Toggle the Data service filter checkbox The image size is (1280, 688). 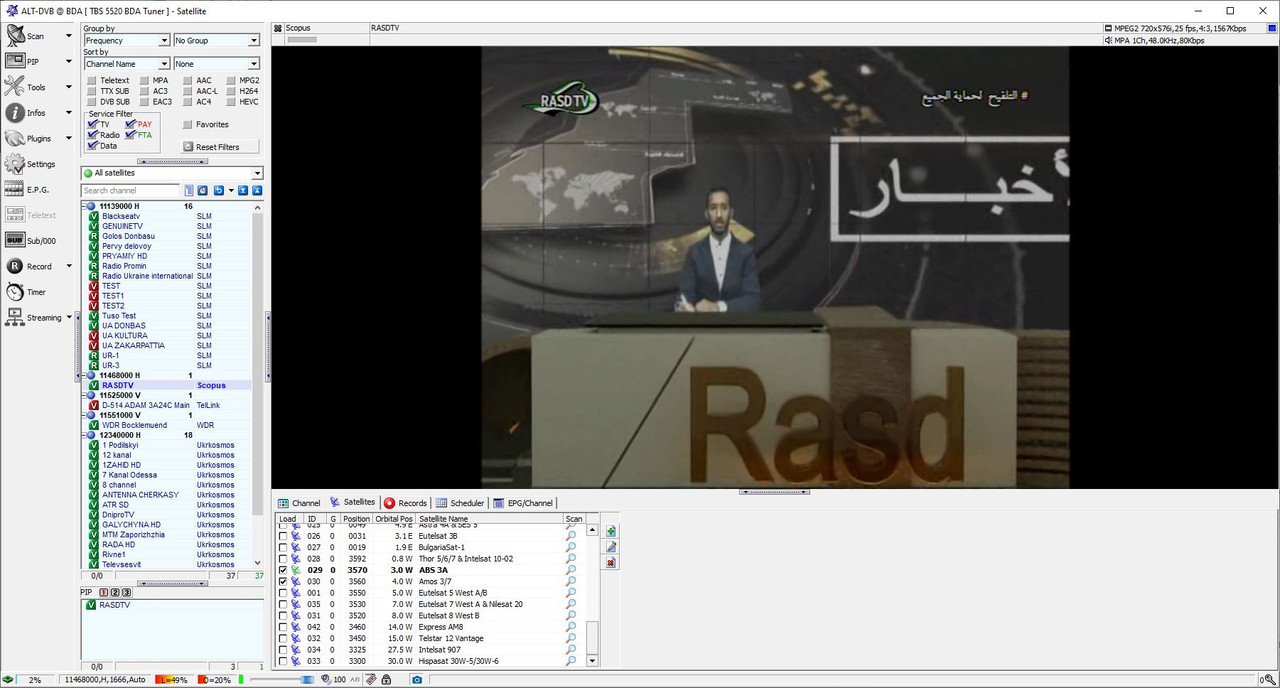pyautogui.click(x=93, y=146)
